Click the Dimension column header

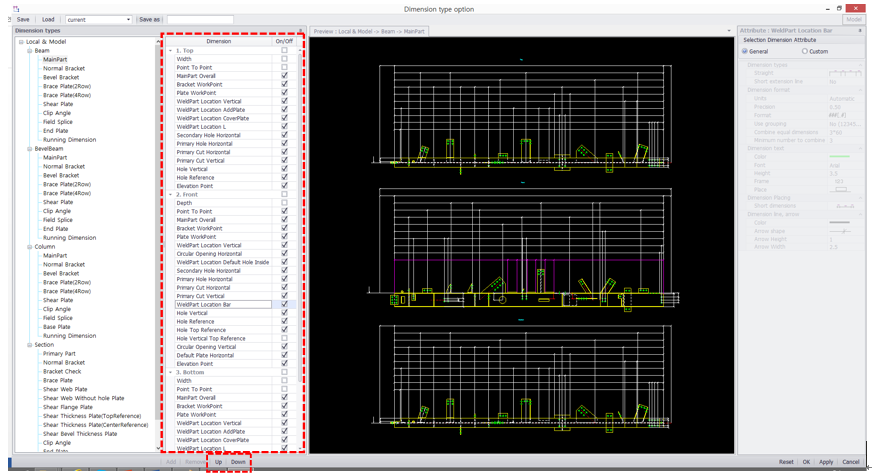pyautogui.click(x=219, y=41)
